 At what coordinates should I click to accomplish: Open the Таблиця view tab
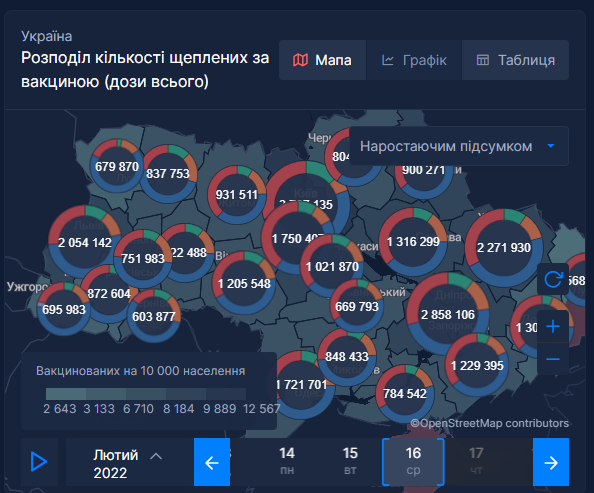pyautogui.click(x=516, y=60)
